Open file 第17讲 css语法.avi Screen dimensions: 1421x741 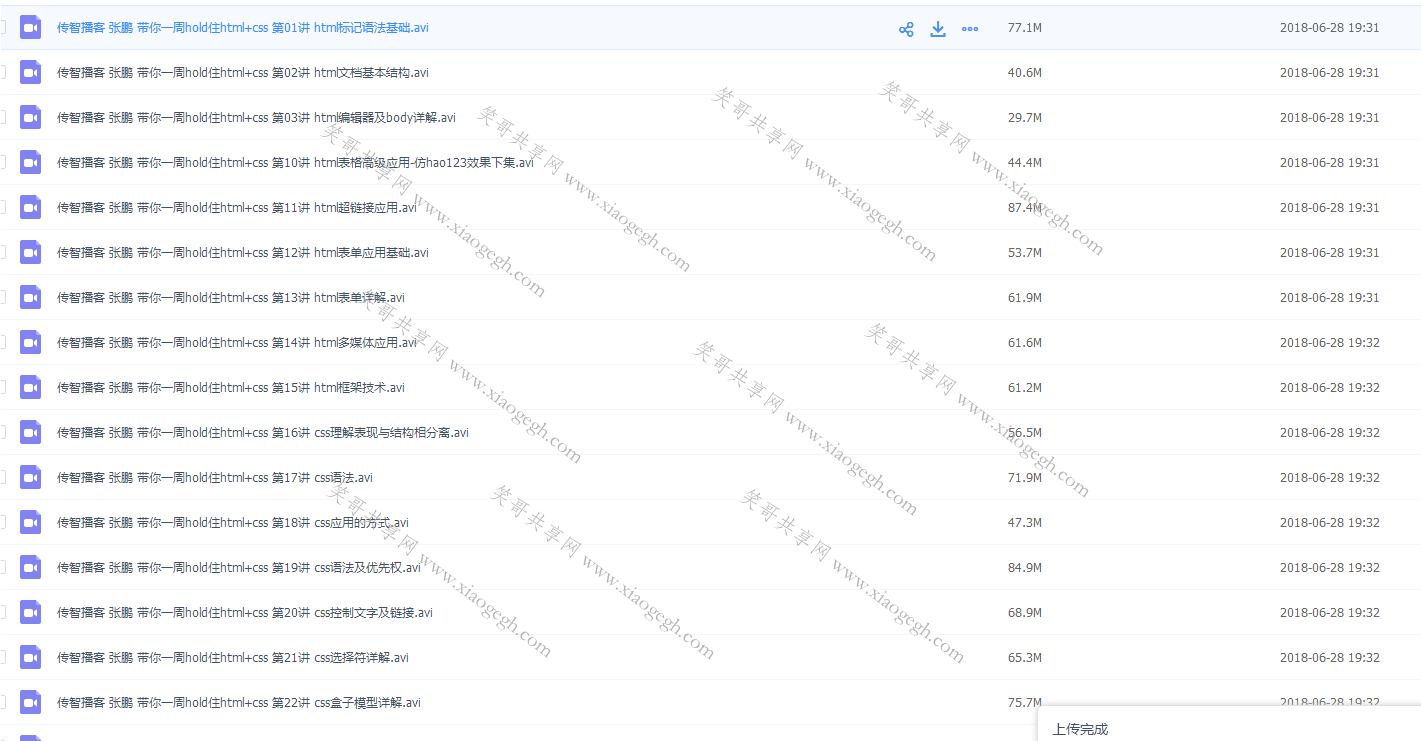click(x=215, y=478)
